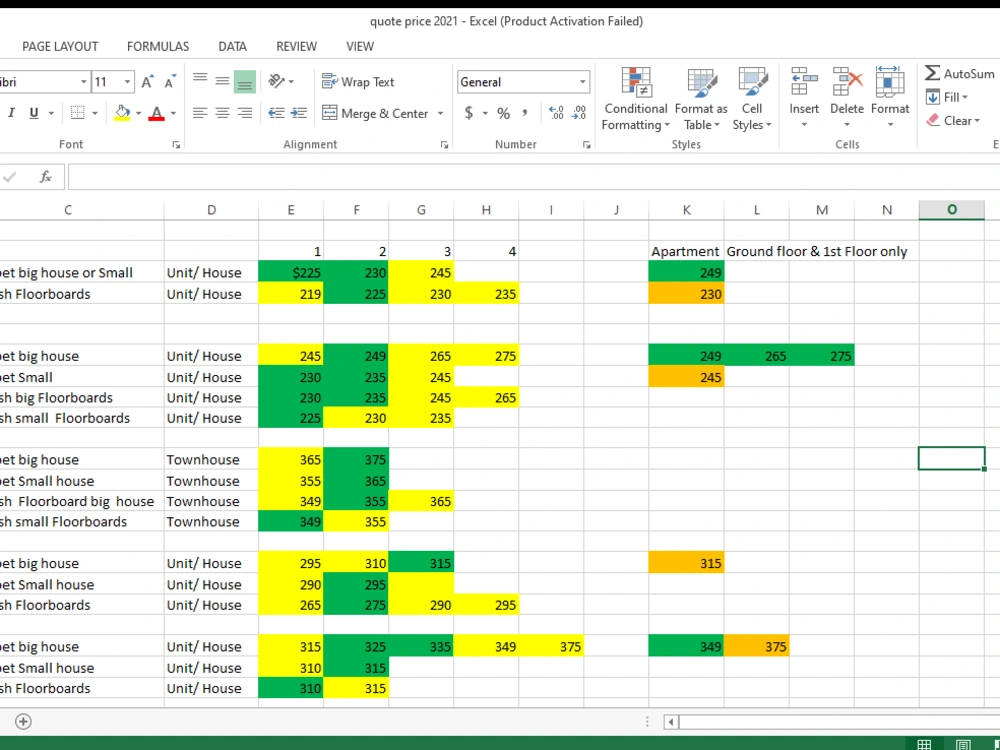Viewport: 1000px width, 750px height.
Task: Decrease cell indent
Action: 276,113
